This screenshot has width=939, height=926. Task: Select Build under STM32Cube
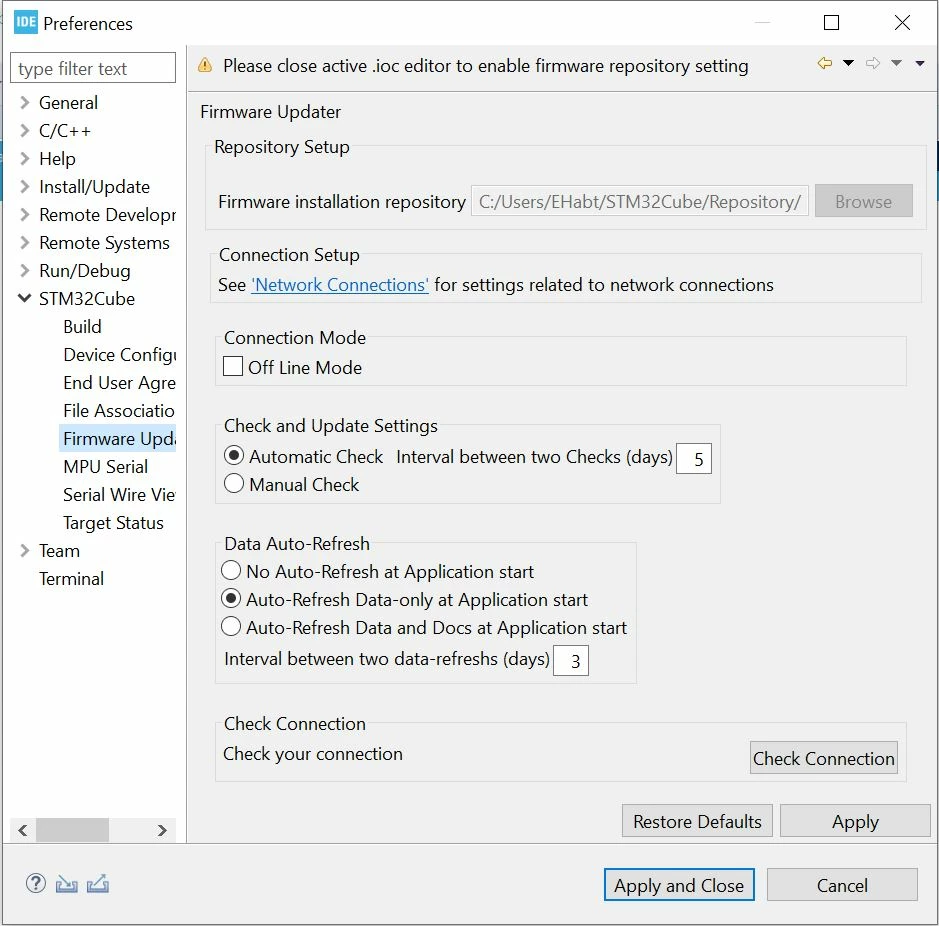83,326
